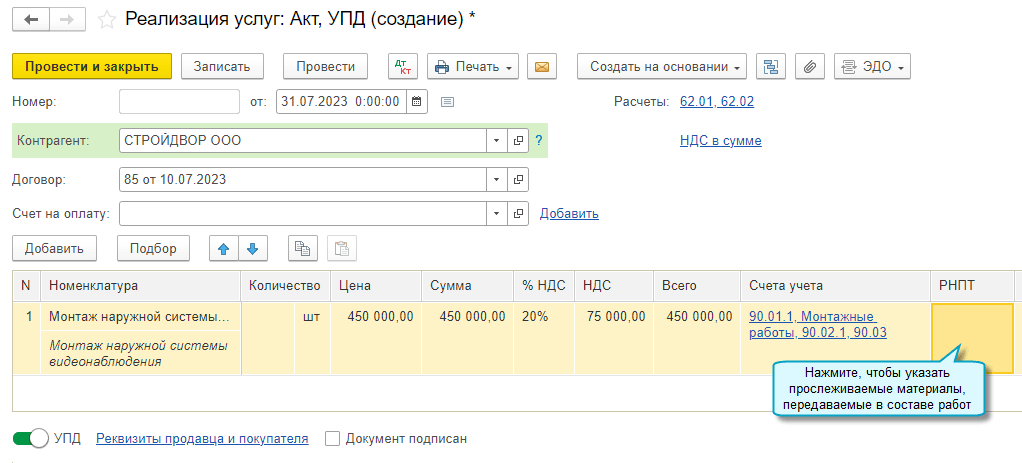The width and height of the screenshot is (1022, 463).
Task: Move the row up with the arrow
Action: click(223, 248)
